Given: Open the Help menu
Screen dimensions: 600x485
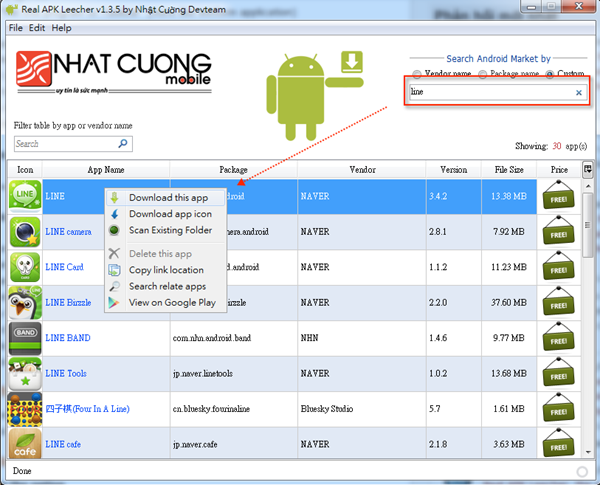Looking at the screenshot, I should coord(61,28).
